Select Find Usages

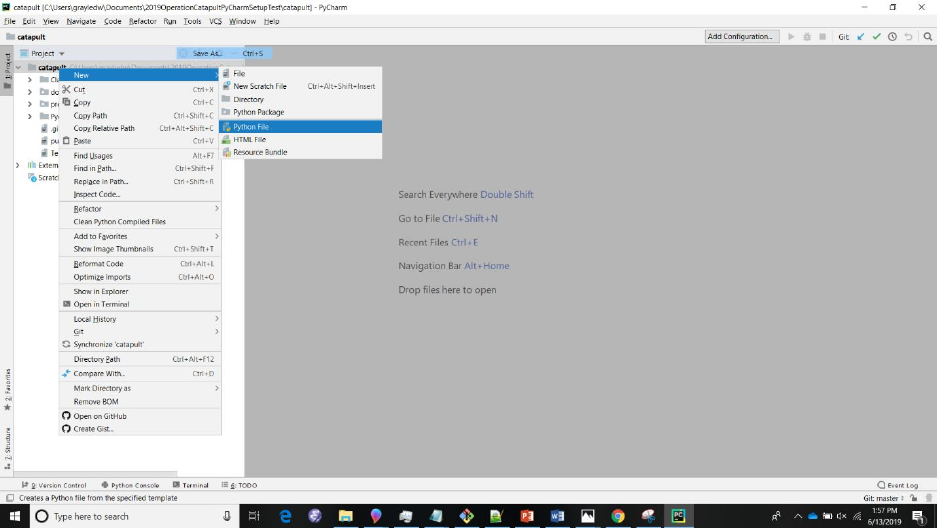(140, 156)
